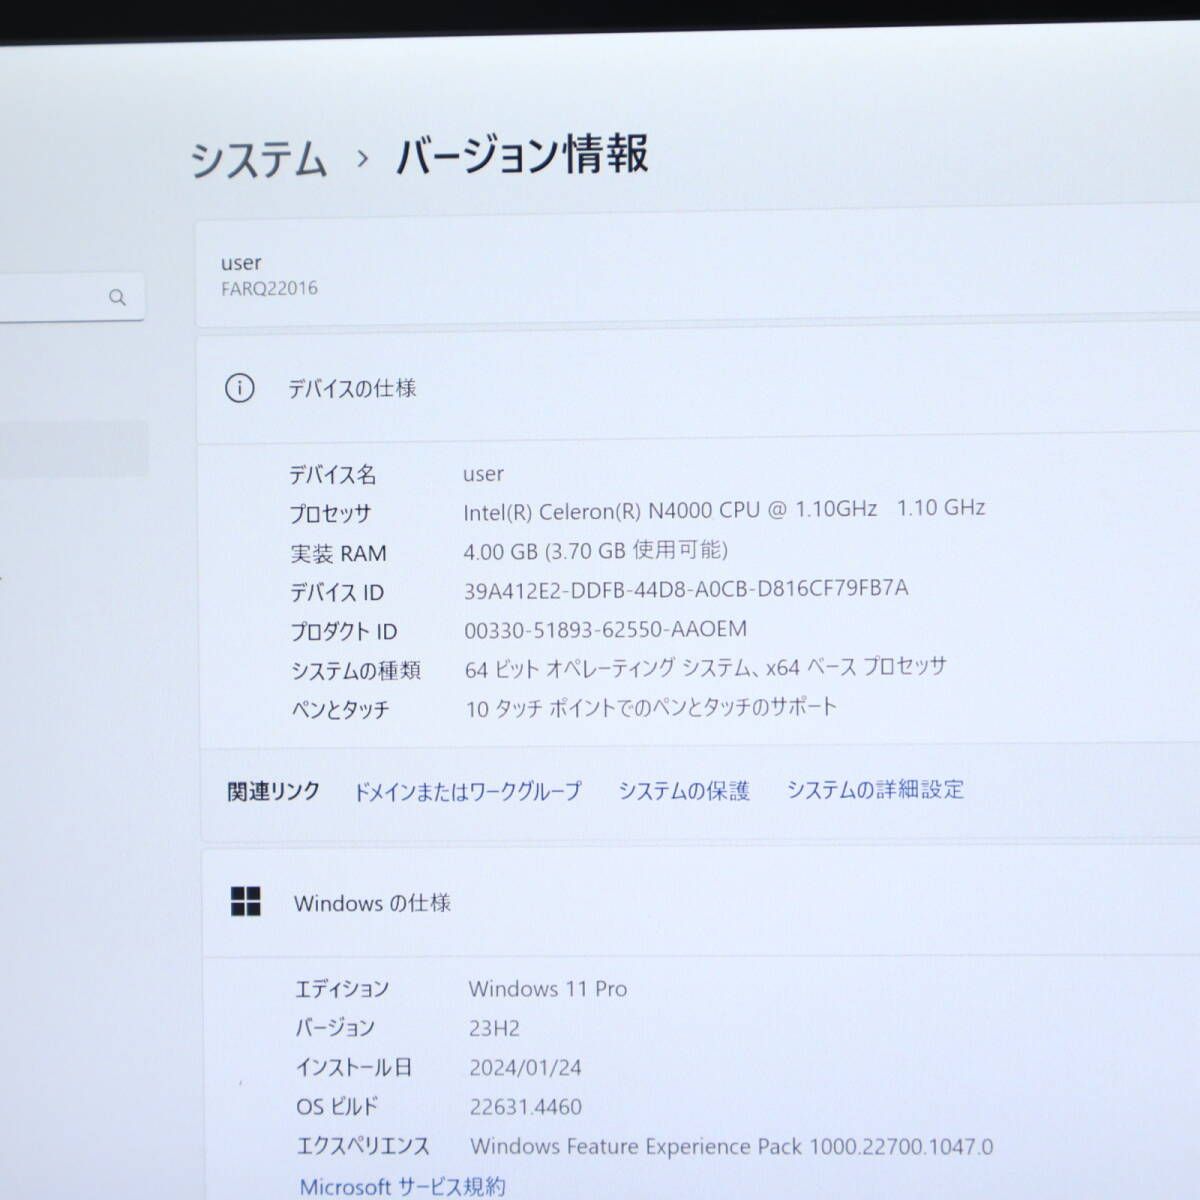This screenshot has height=1200, width=1200.
Task: Click the システムの種類 label
Action: (x=356, y=671)
